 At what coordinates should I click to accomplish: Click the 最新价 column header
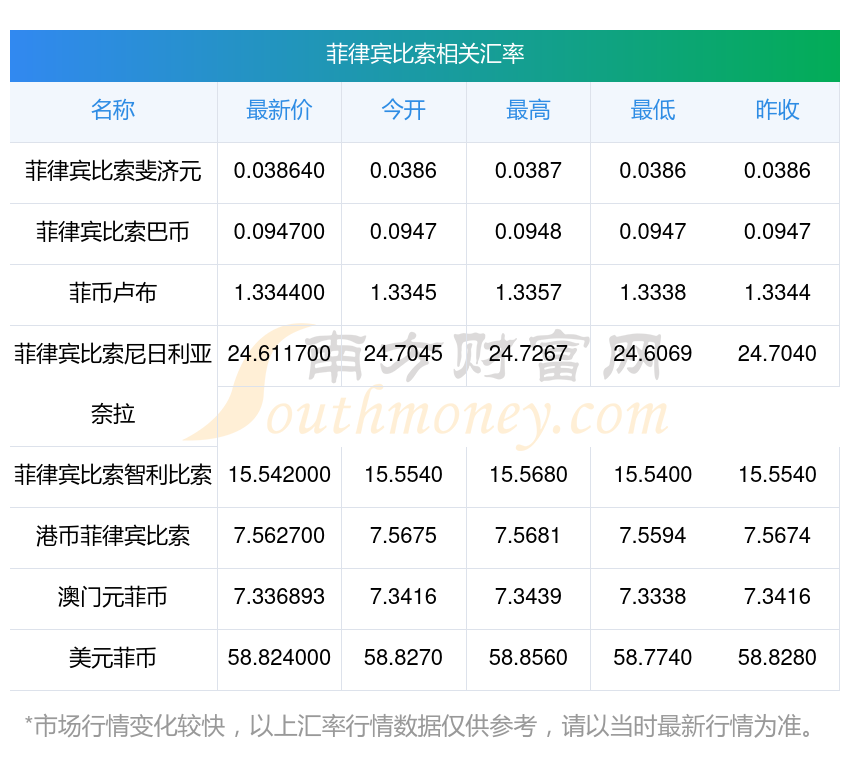tap(279, 111)
